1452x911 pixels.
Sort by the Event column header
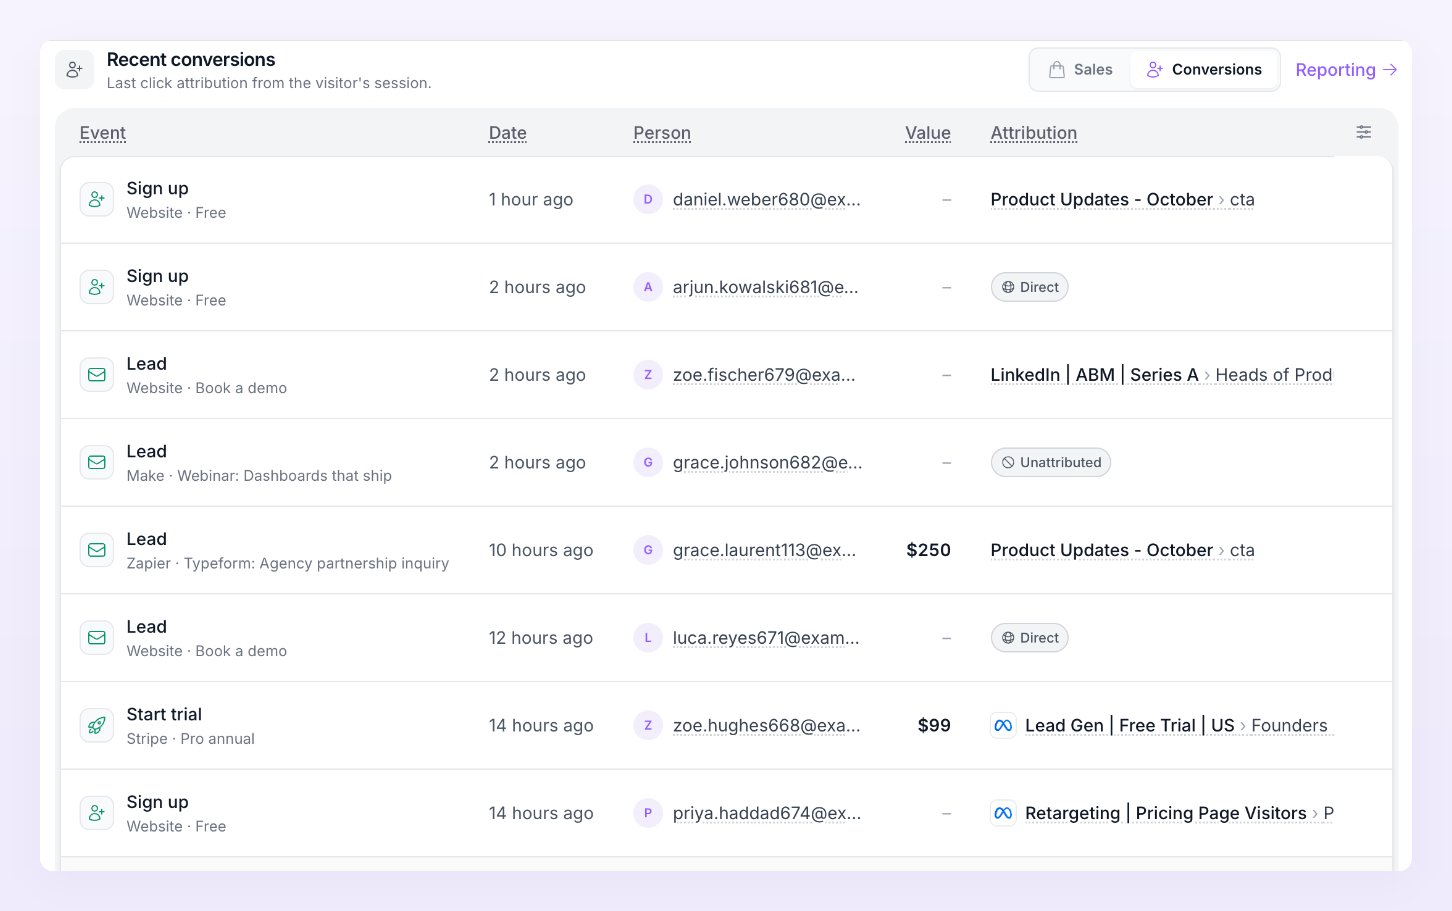click(103, 133)
